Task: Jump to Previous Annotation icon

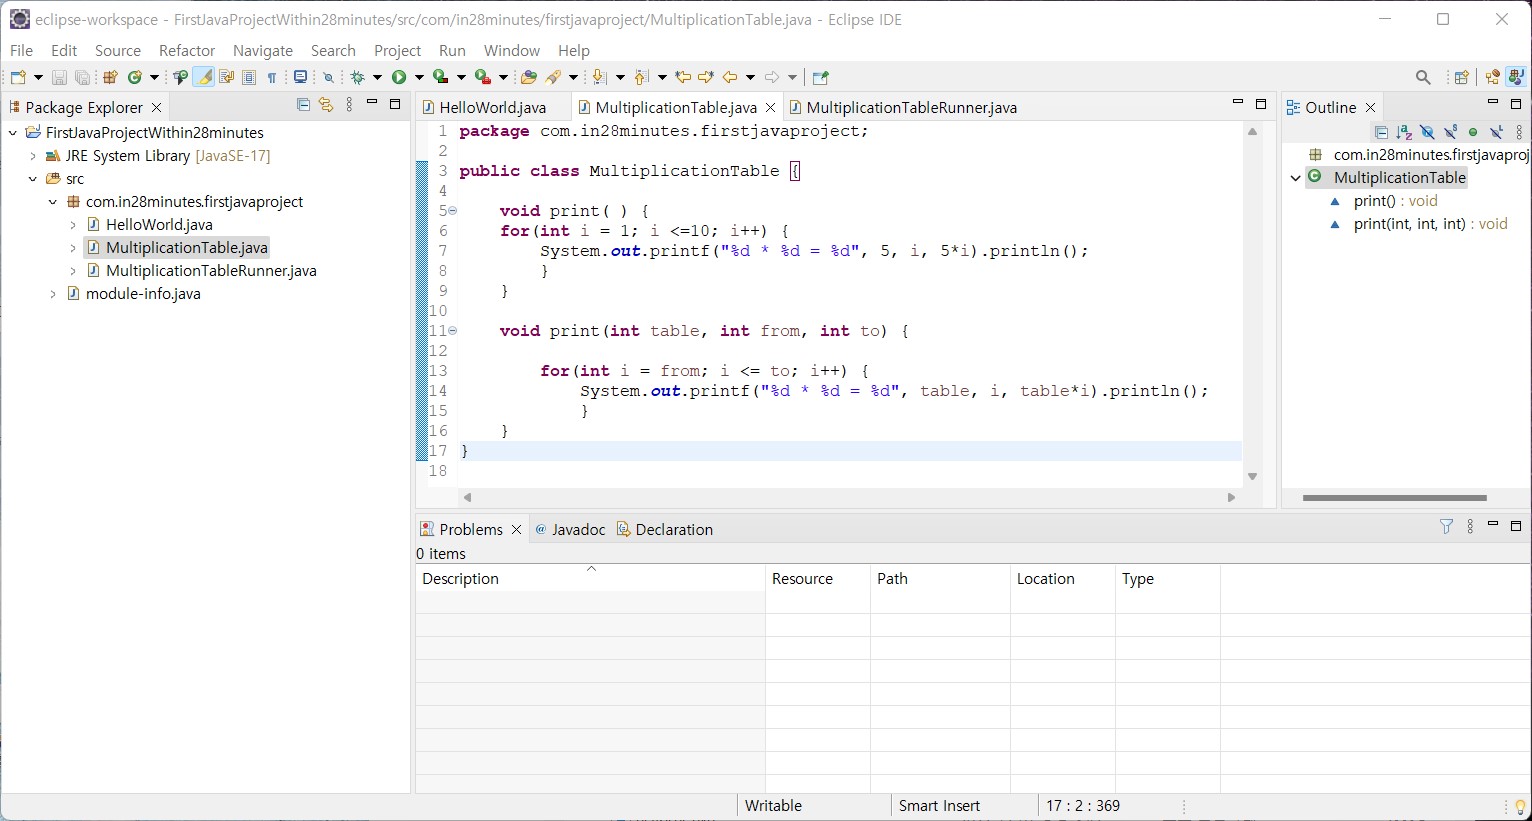Action: [x=640, y=77]
